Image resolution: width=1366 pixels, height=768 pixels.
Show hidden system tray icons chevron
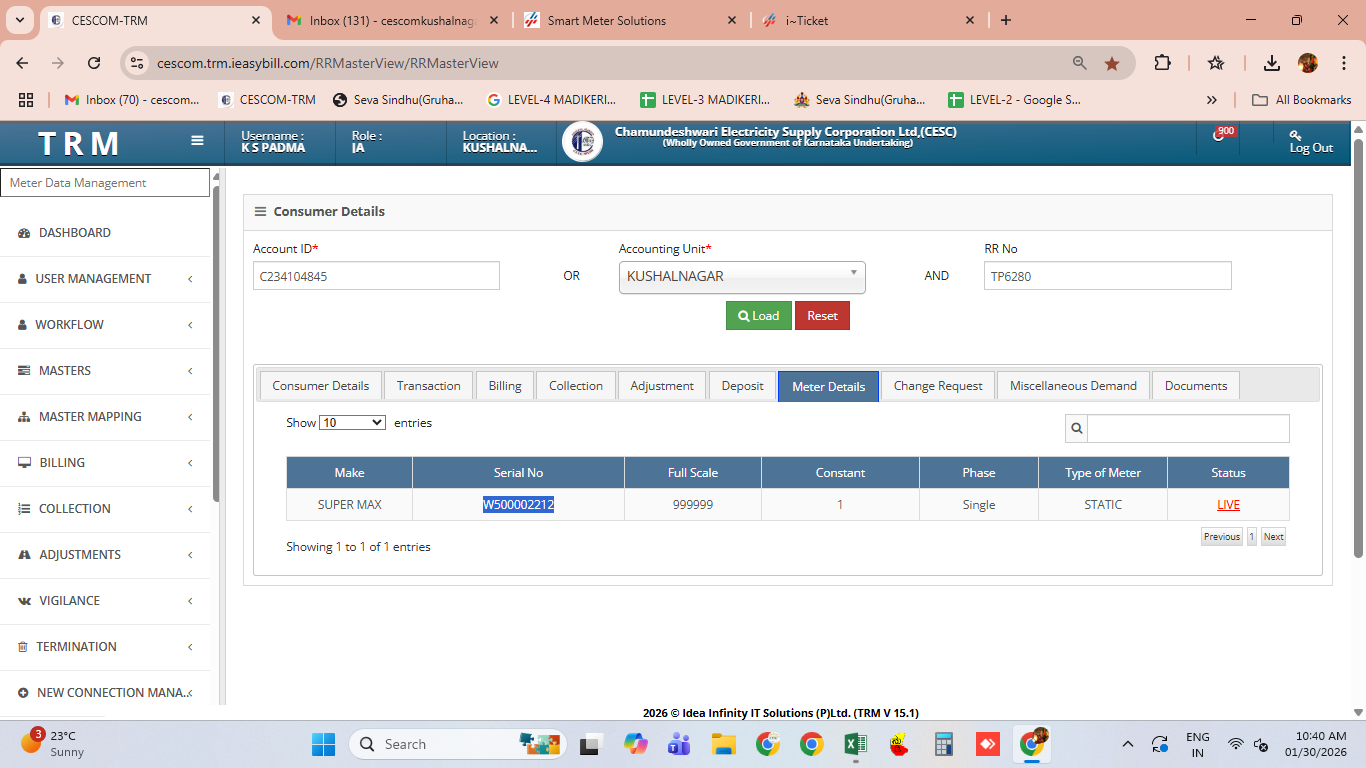pyautogui.click(x=1128, y=744)
